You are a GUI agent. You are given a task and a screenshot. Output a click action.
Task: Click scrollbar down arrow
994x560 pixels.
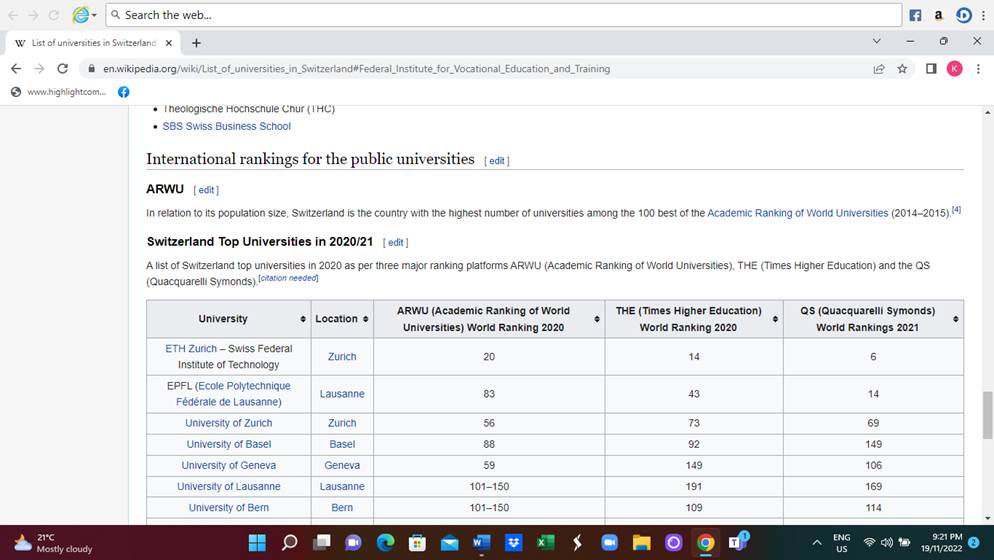click(987, 518)
